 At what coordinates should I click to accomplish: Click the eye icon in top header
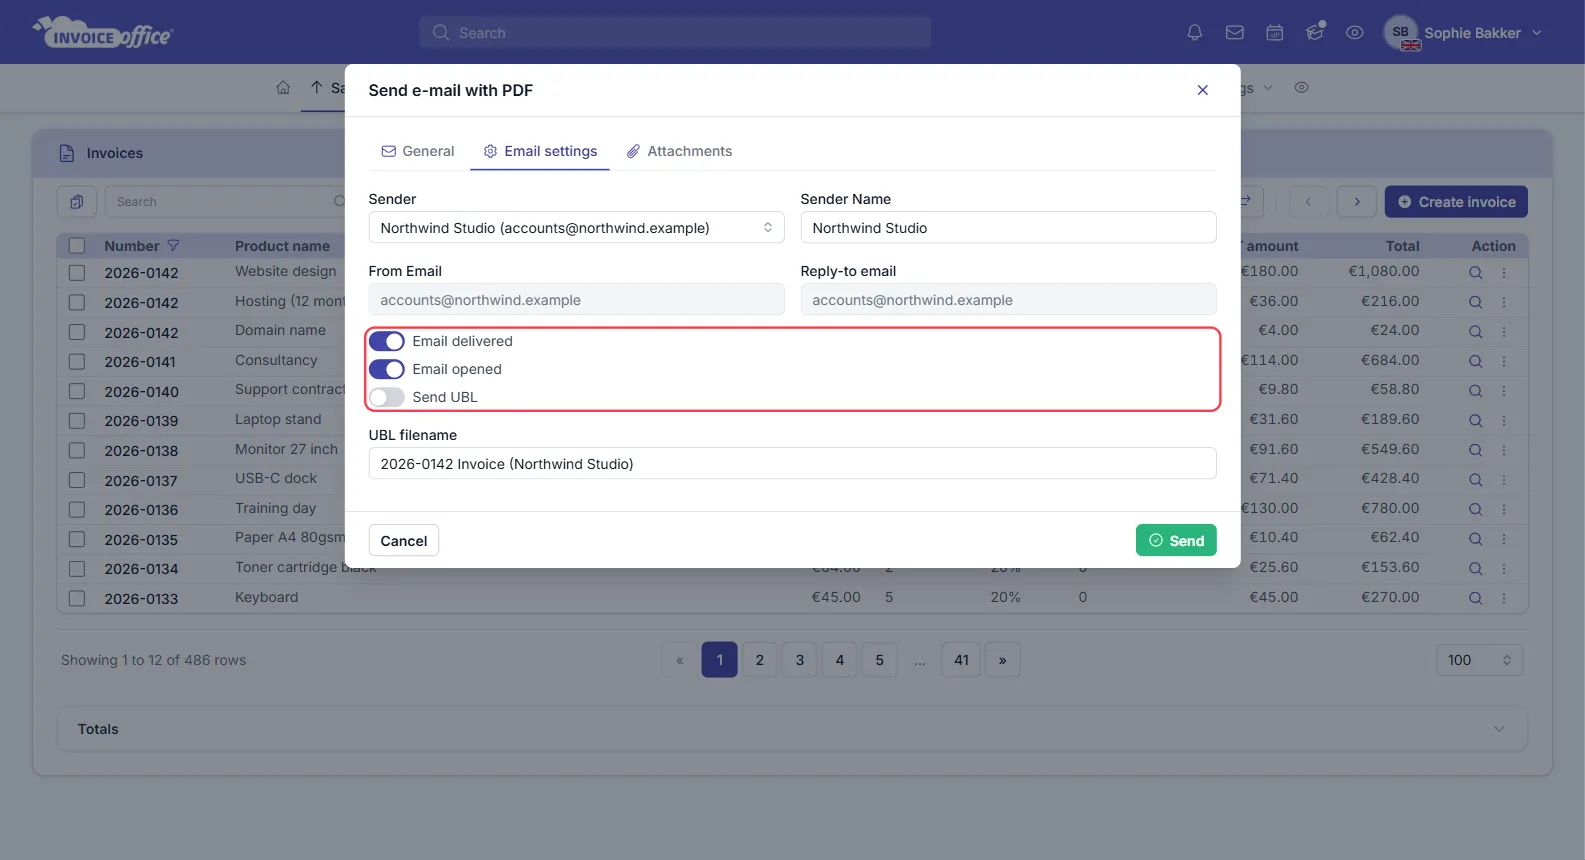click(x=1355, y=33)
